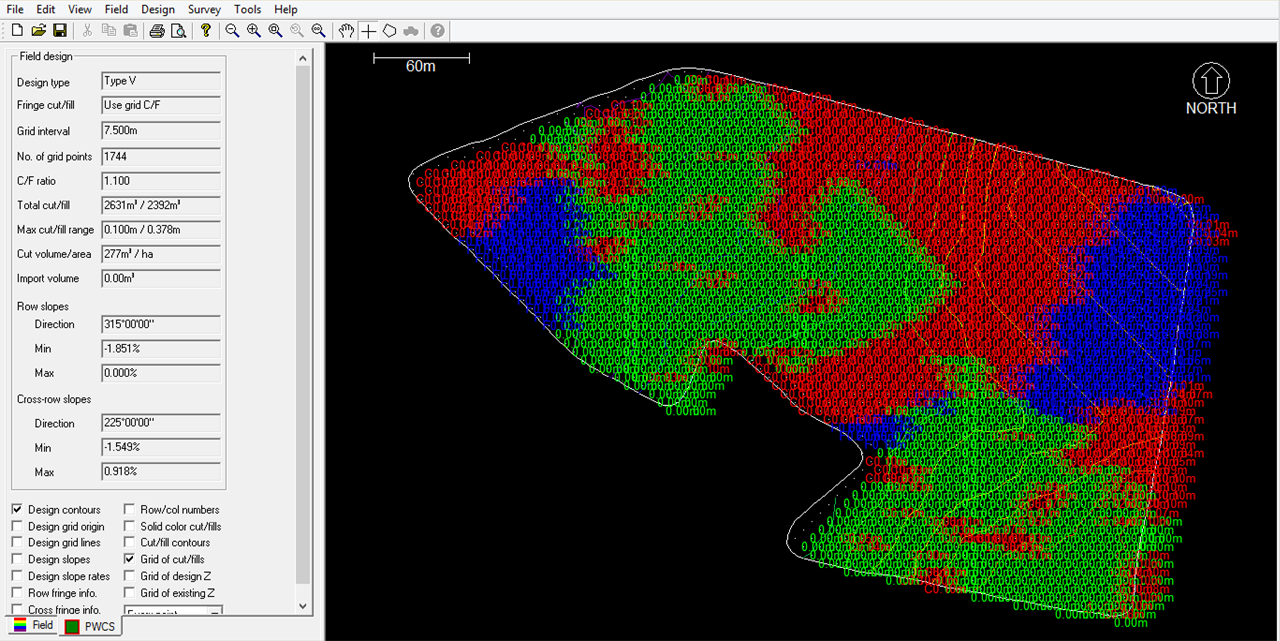Select the Pan hand tool
1280x641 pixels.
coord(346,31)
